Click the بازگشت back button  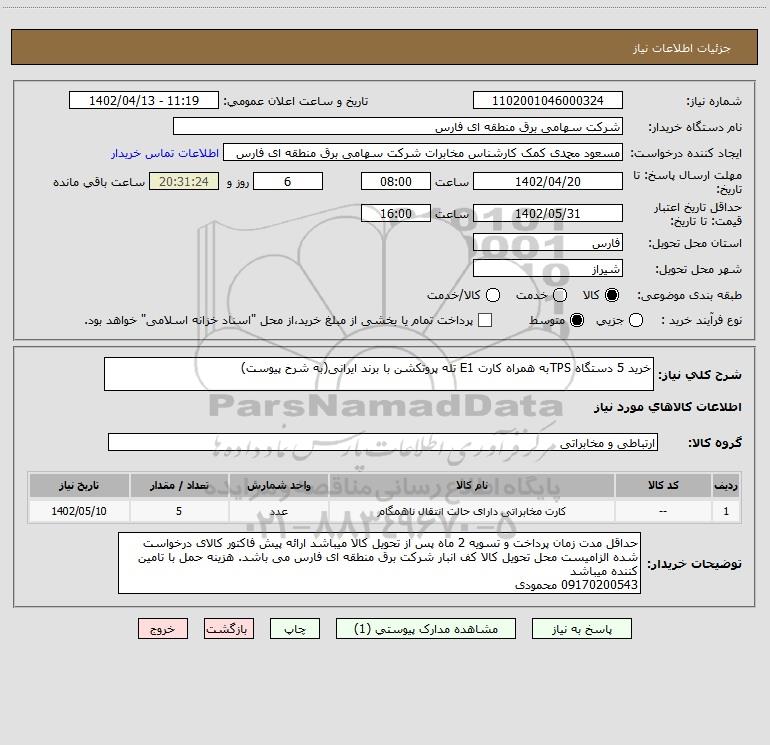coord(229,629)
